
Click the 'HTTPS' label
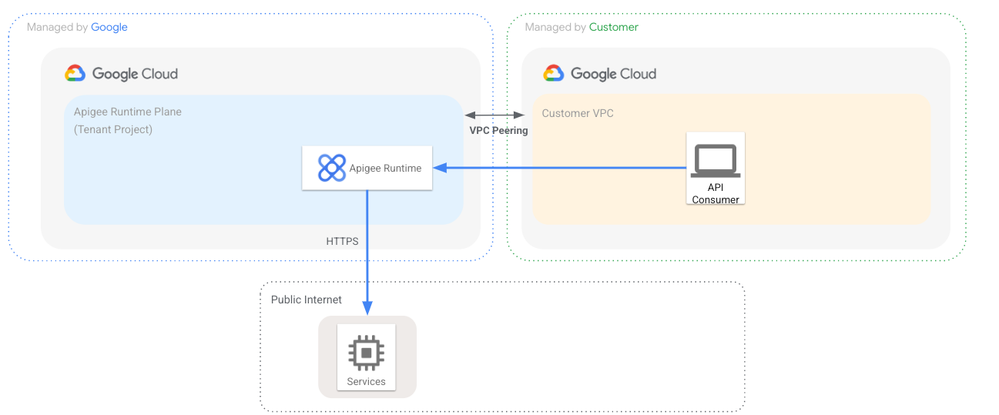point(342,242)
